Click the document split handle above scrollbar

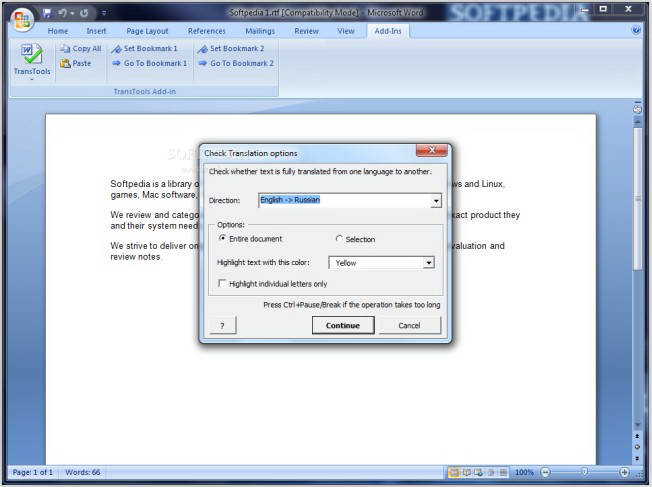[637, 102]
